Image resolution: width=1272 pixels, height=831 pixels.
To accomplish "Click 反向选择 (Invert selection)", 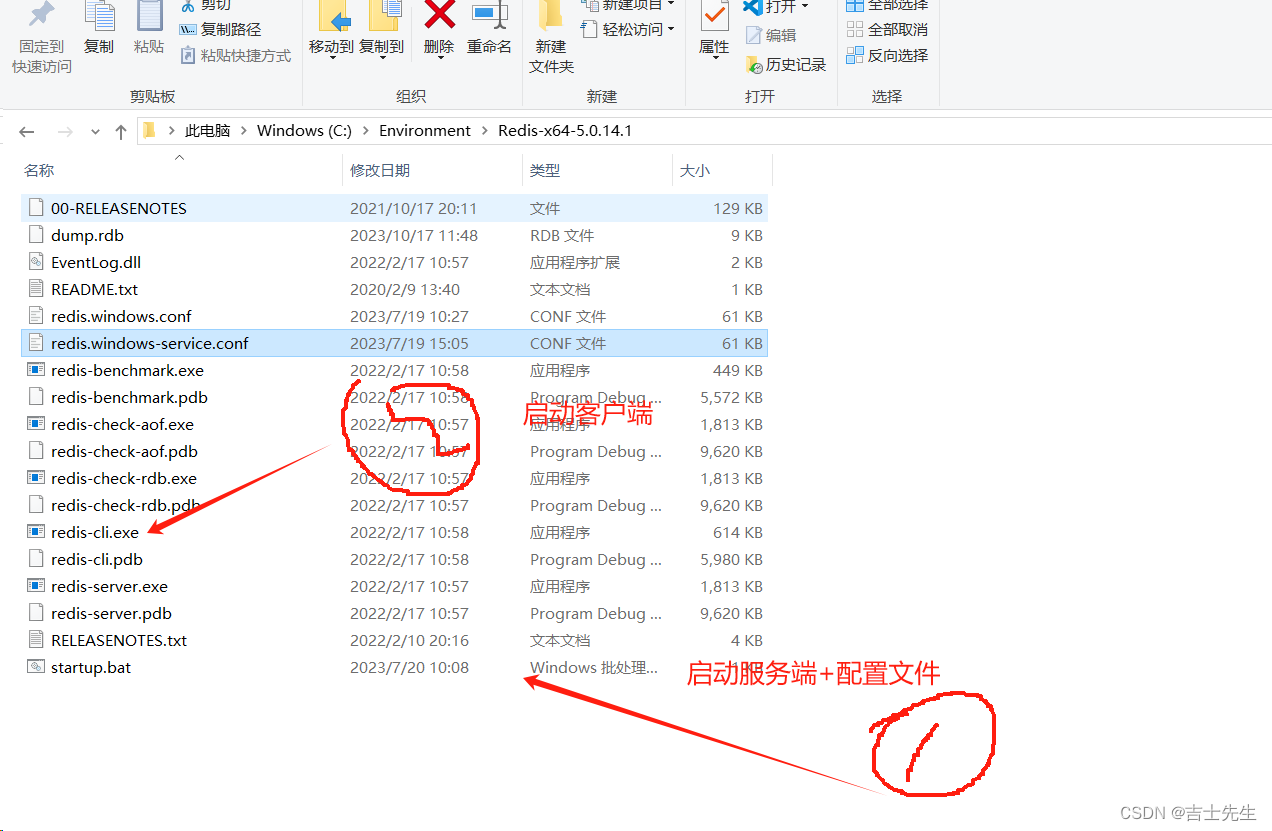I will 887,56.
